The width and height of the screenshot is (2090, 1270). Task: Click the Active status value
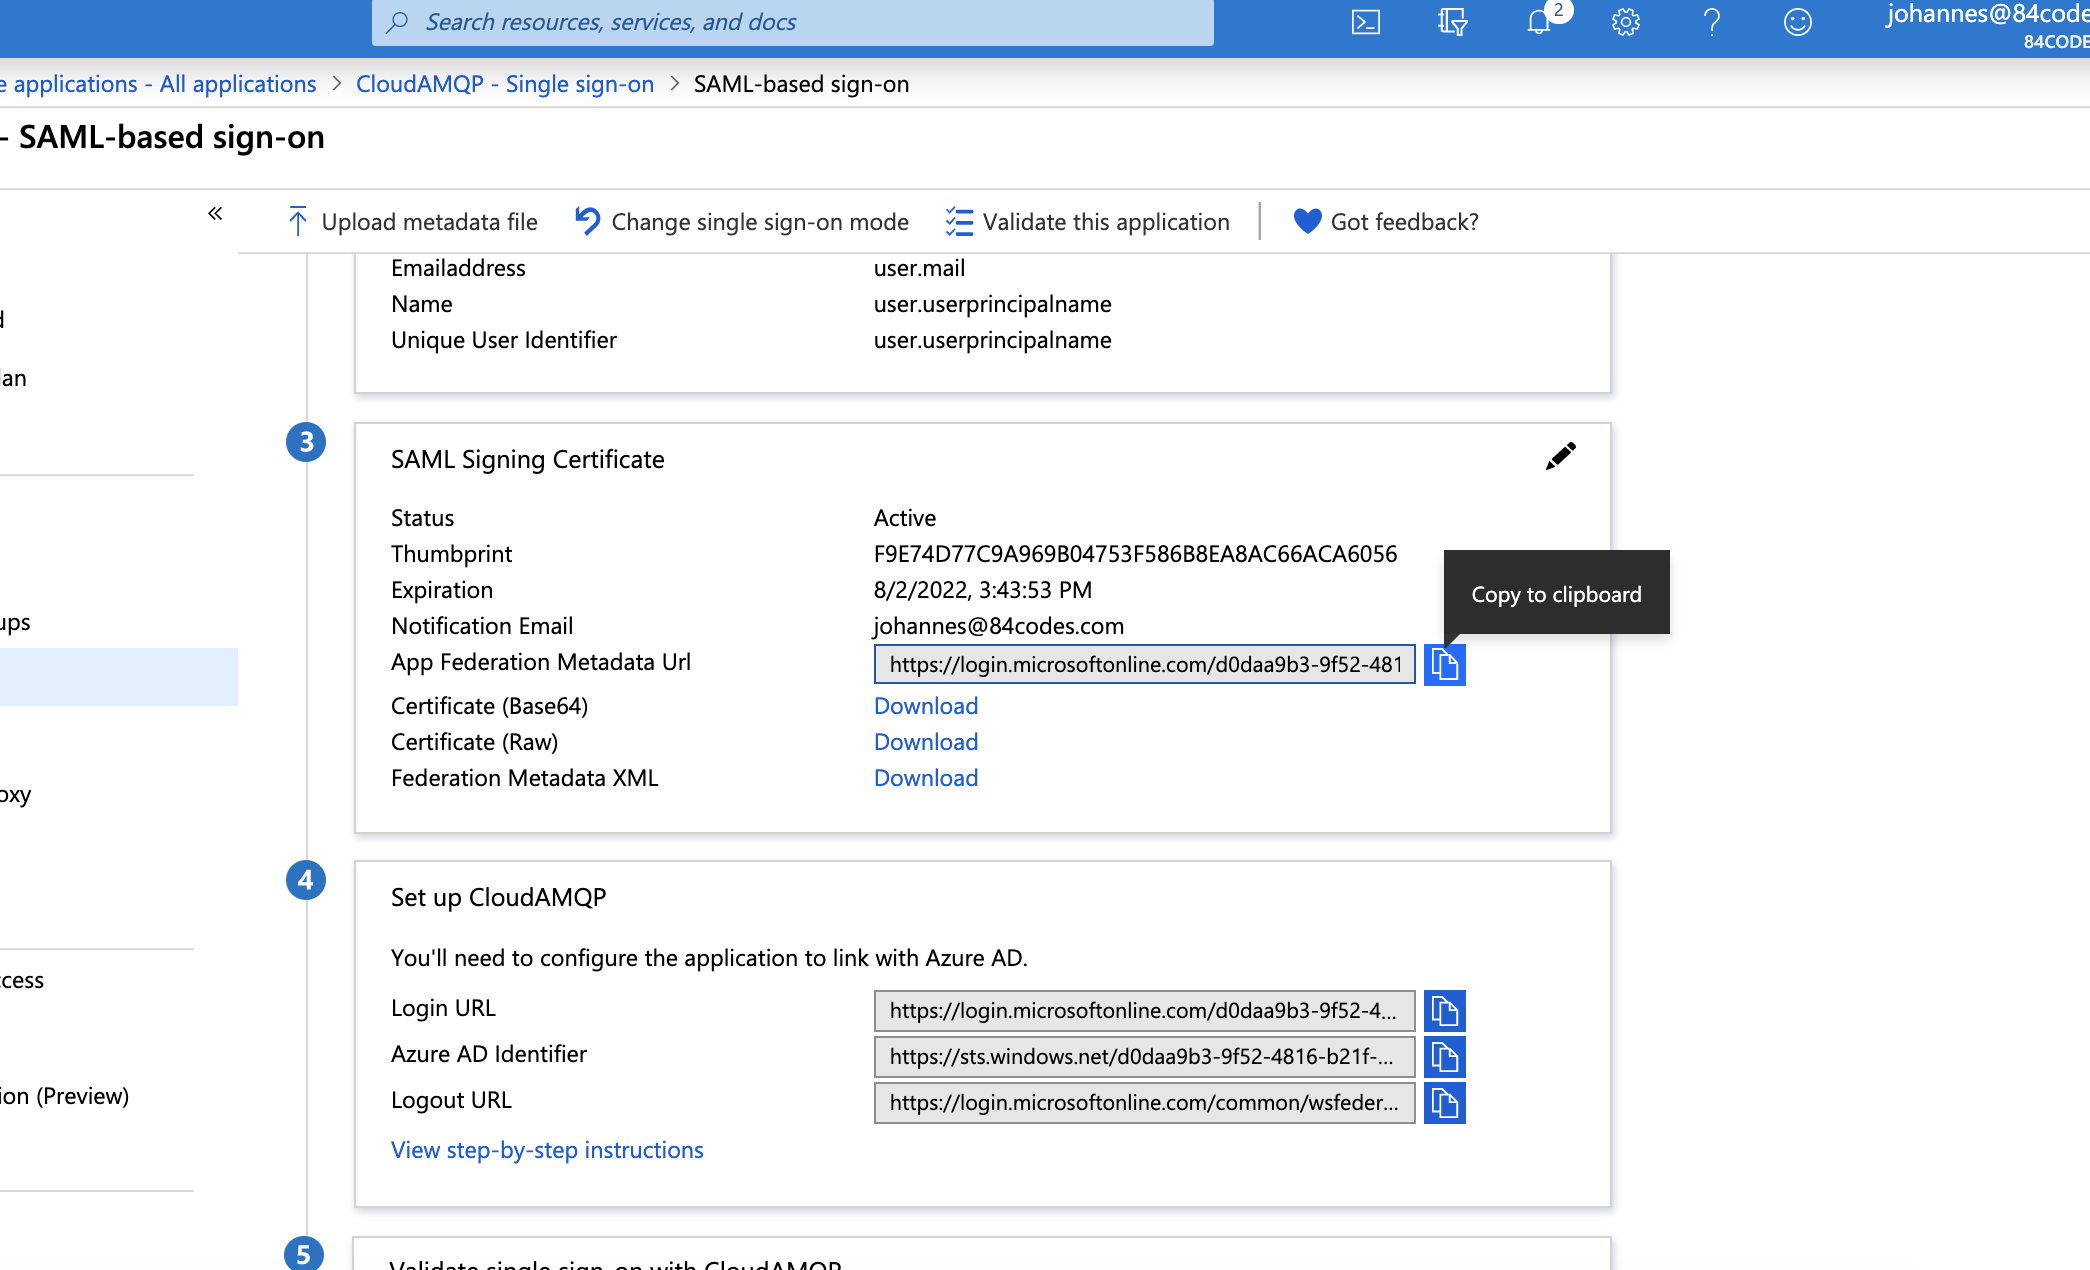point(905,518)
